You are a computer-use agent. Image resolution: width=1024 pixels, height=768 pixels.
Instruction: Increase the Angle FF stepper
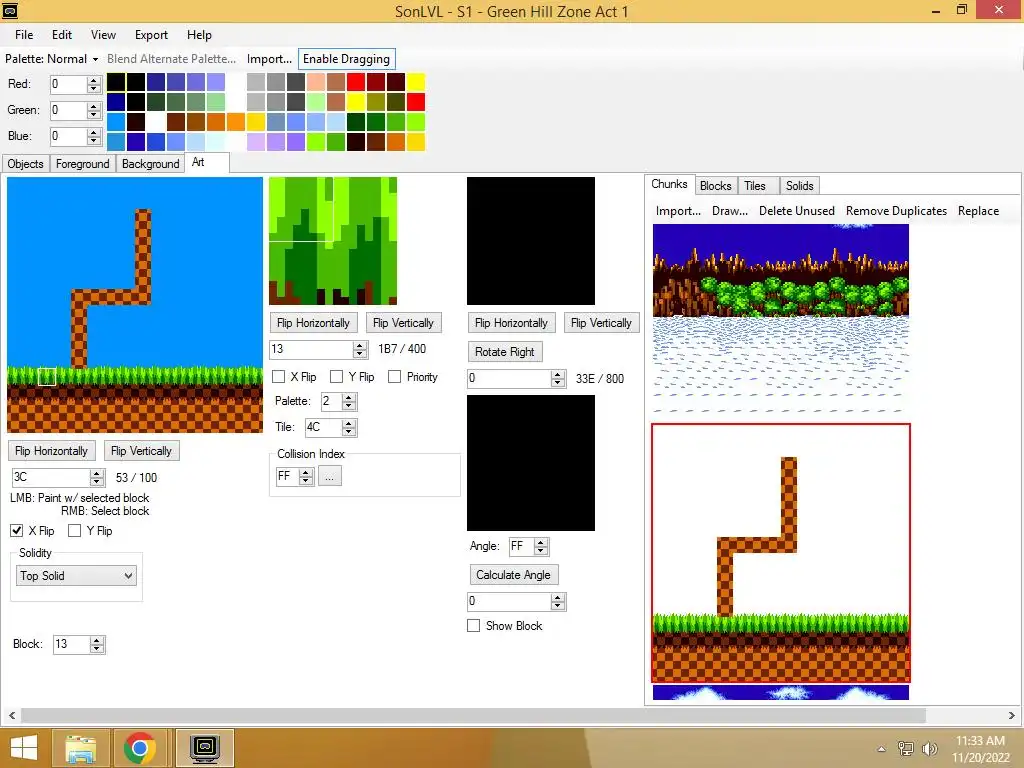(x=541, y=542)
